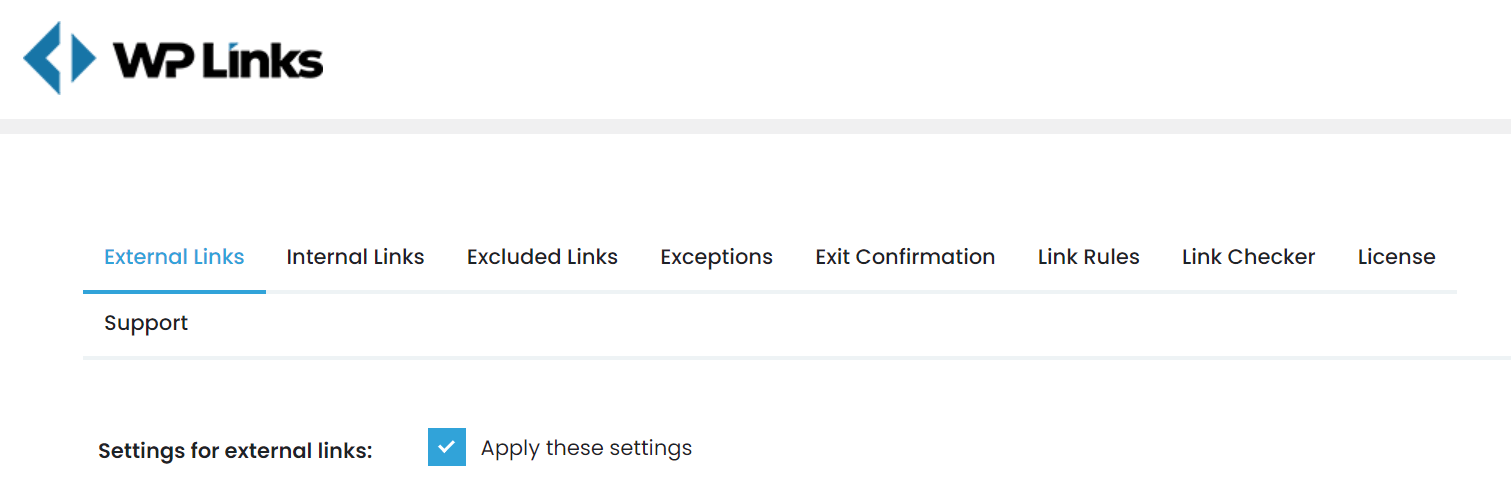Viewport: 1511px width, 492px height.
Task: Switch to the Internal Links tab
Action: click(x=355, y=257)
